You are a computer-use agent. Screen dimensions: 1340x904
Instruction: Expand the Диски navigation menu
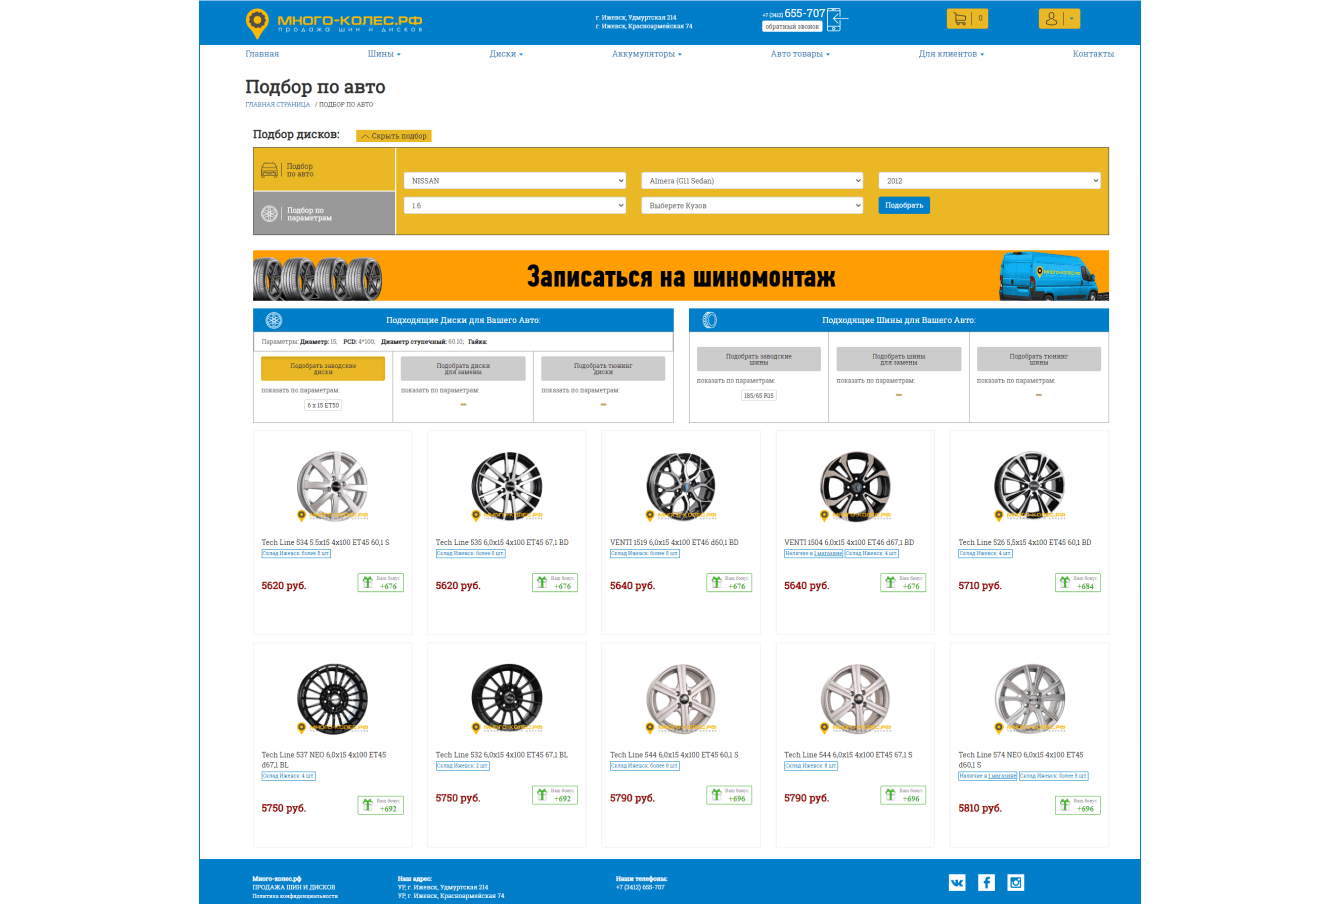(506, 54)
